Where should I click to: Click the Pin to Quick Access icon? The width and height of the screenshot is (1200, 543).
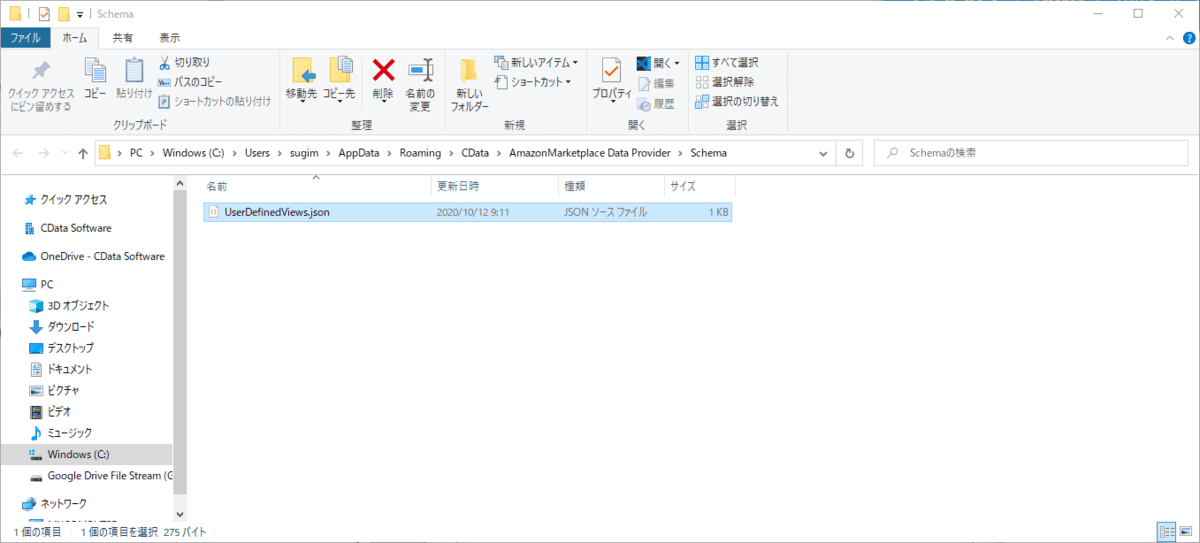pyautogui.click(x=40, y=72)
